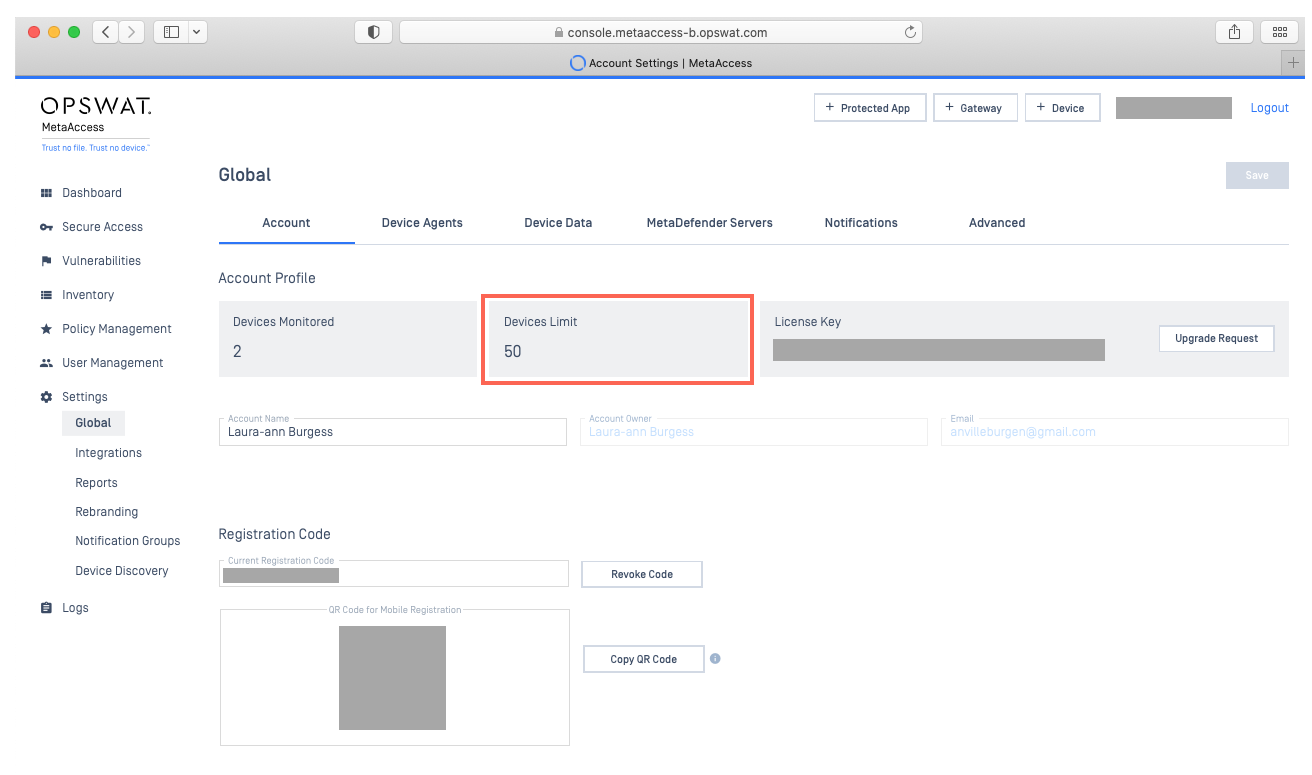Open Inventory in the sidebar
This screenshot has width=1312, height=775.
coord(88,295)
